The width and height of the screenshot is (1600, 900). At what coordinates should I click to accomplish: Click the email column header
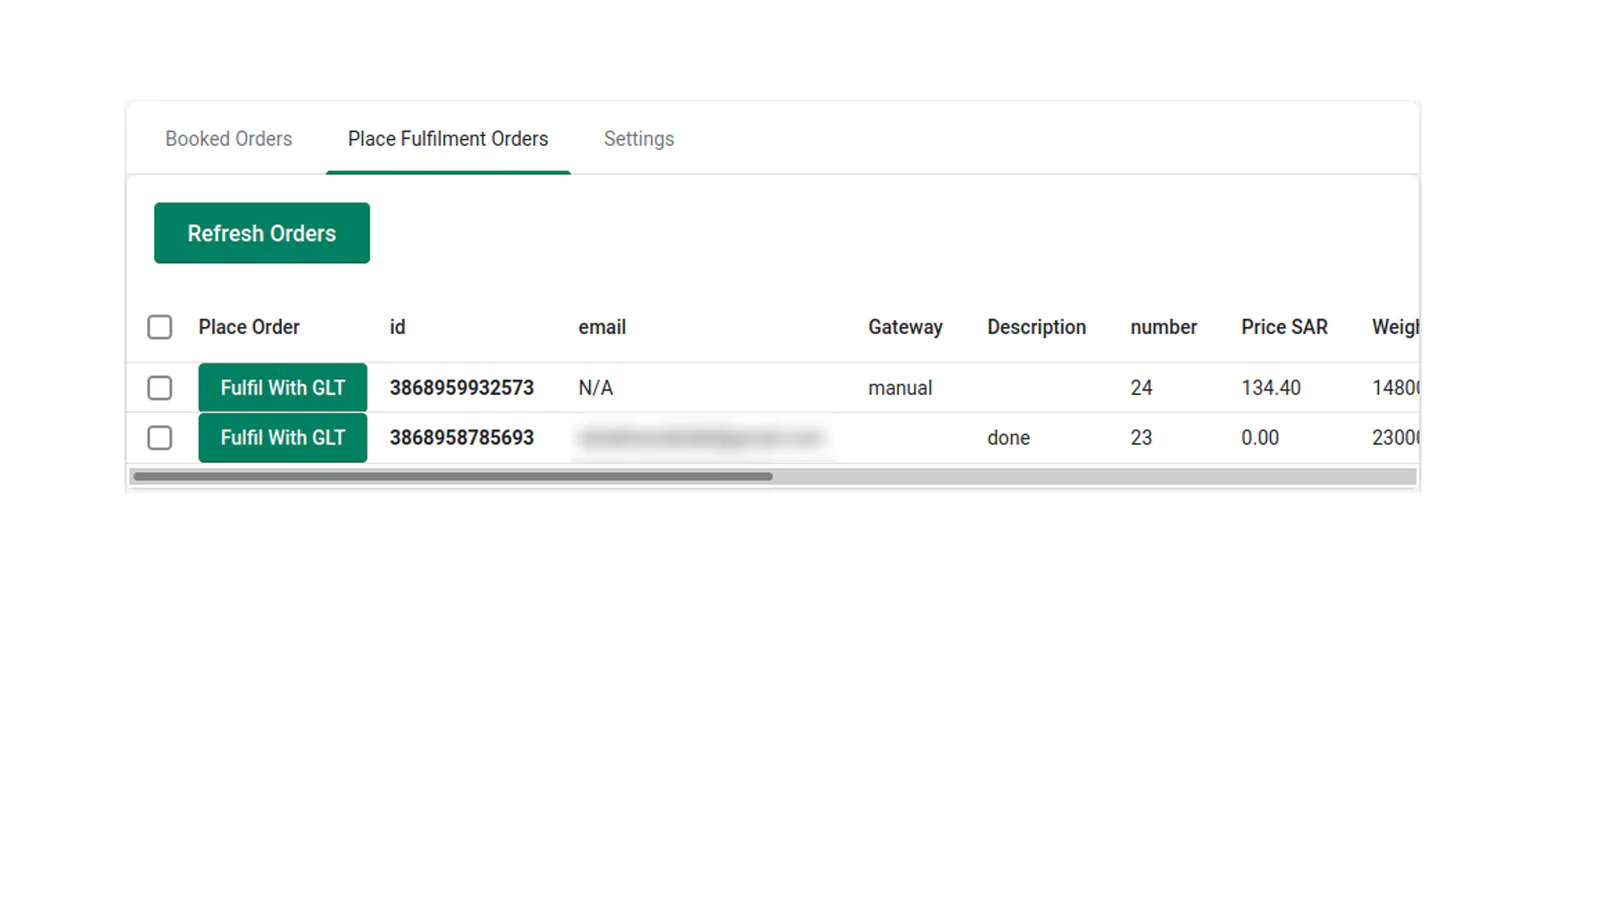602,327
